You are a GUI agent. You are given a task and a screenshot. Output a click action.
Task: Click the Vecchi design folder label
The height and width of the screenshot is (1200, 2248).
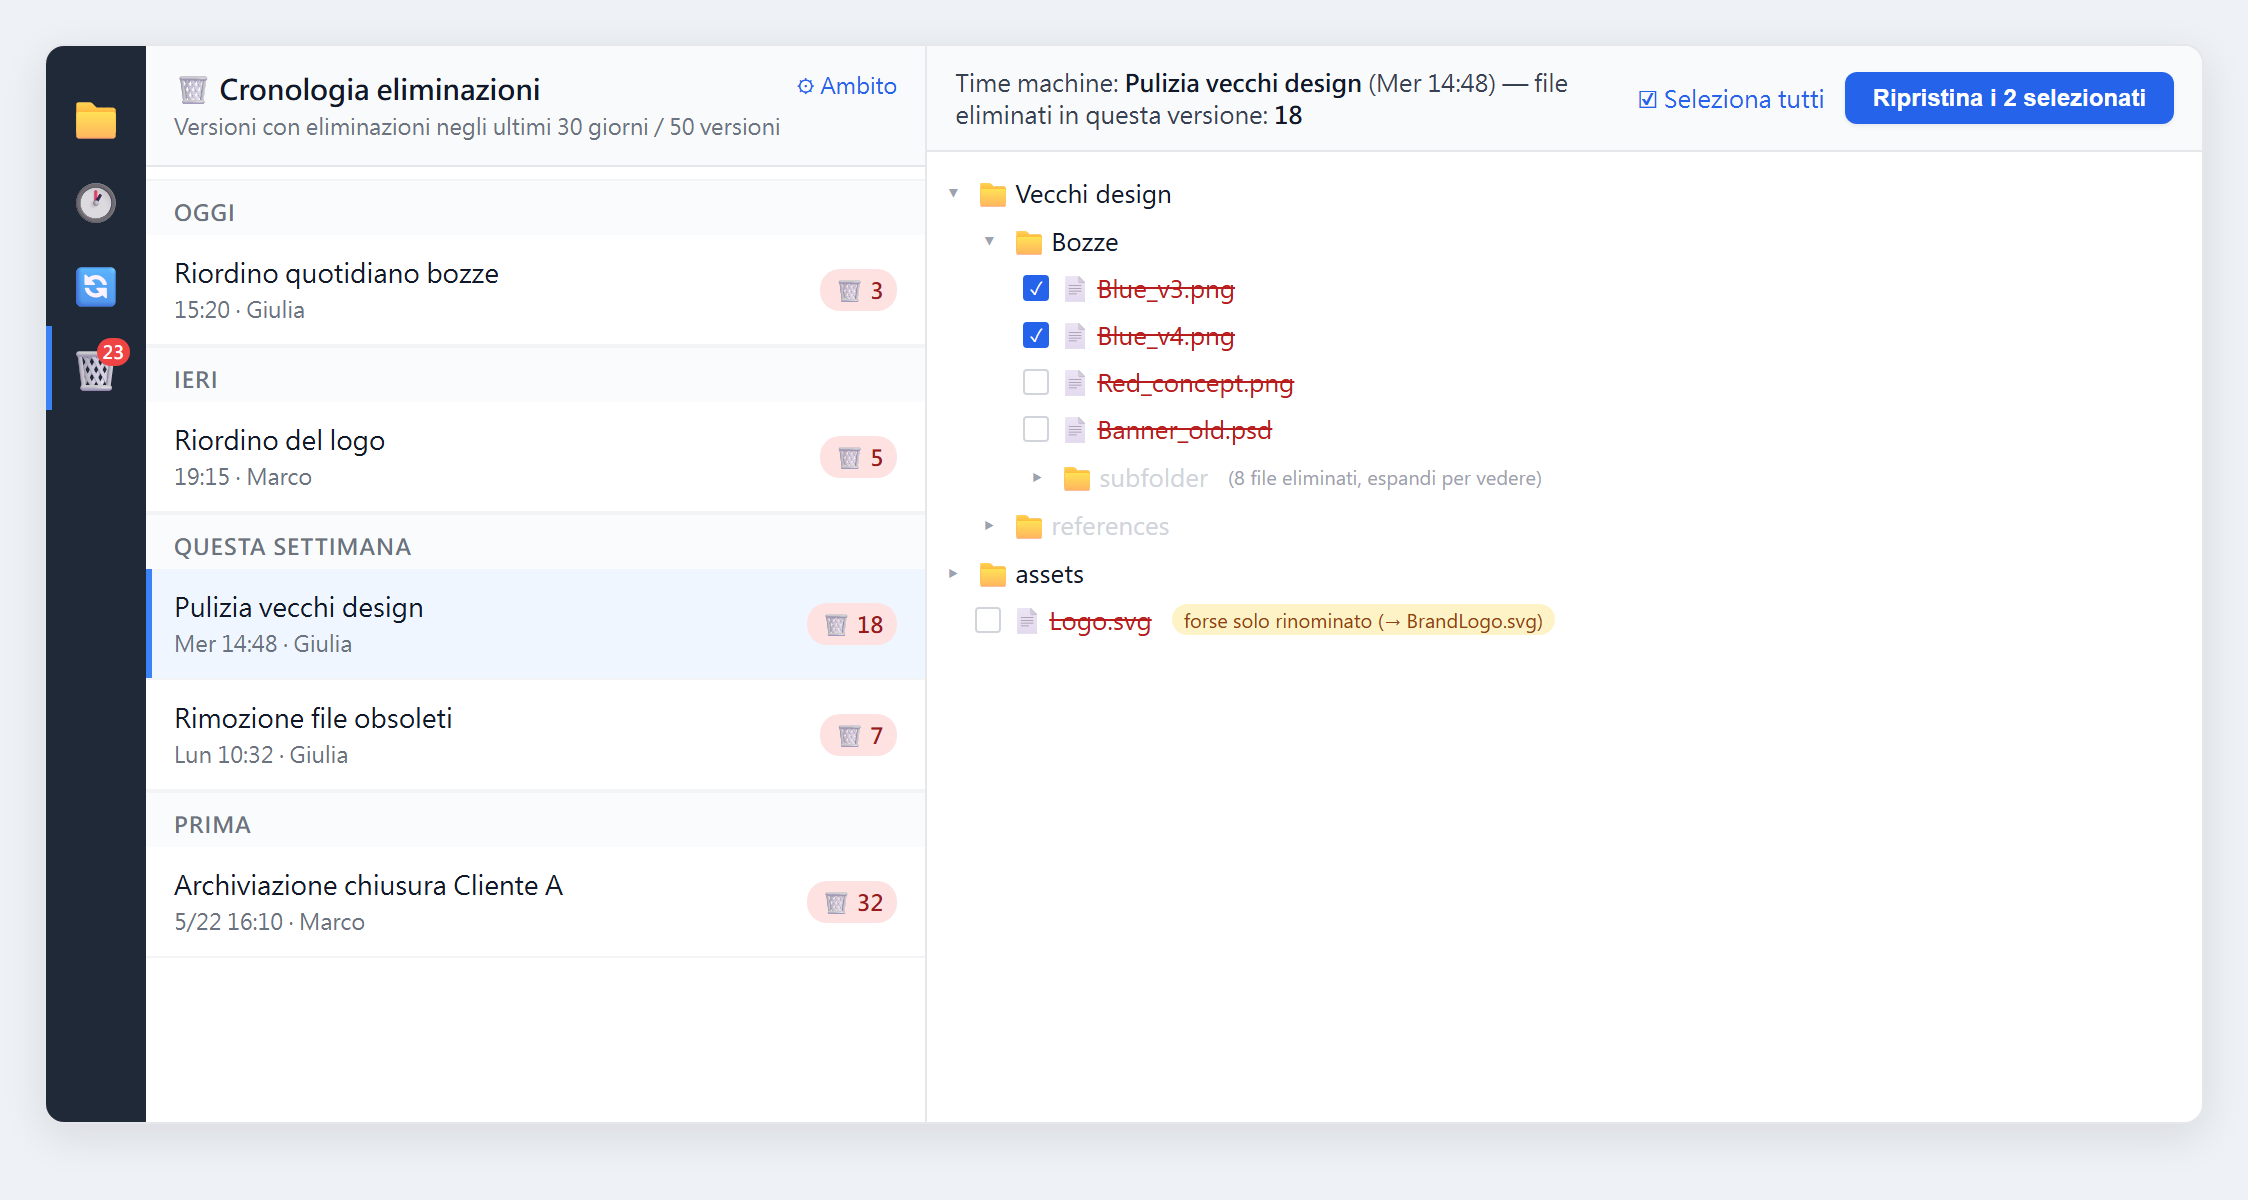click(1093, 194)
